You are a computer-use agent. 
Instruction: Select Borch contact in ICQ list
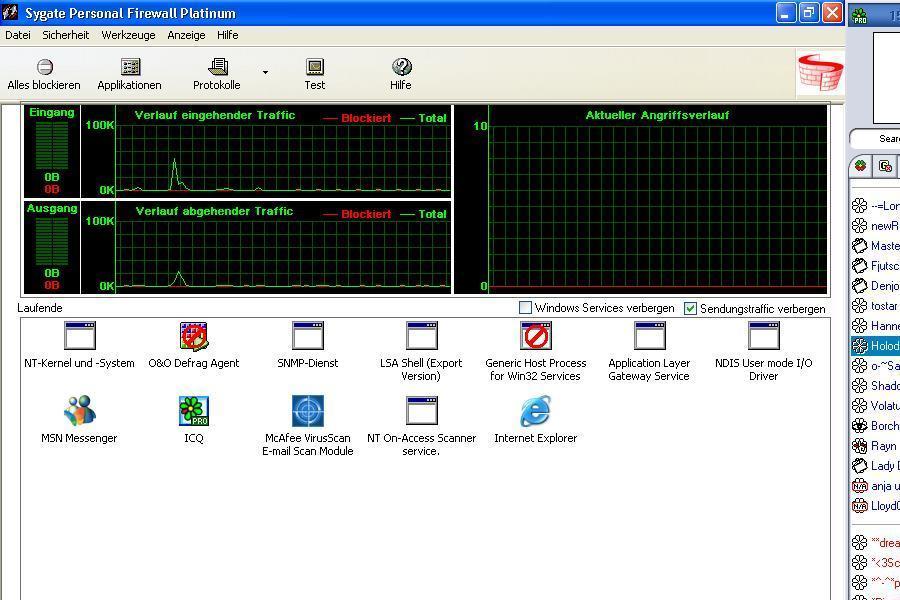(x=875, y=426)
